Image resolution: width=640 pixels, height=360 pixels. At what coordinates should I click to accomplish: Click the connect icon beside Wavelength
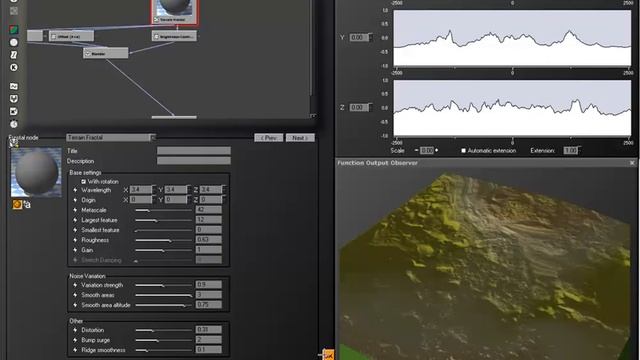point(75,190)
